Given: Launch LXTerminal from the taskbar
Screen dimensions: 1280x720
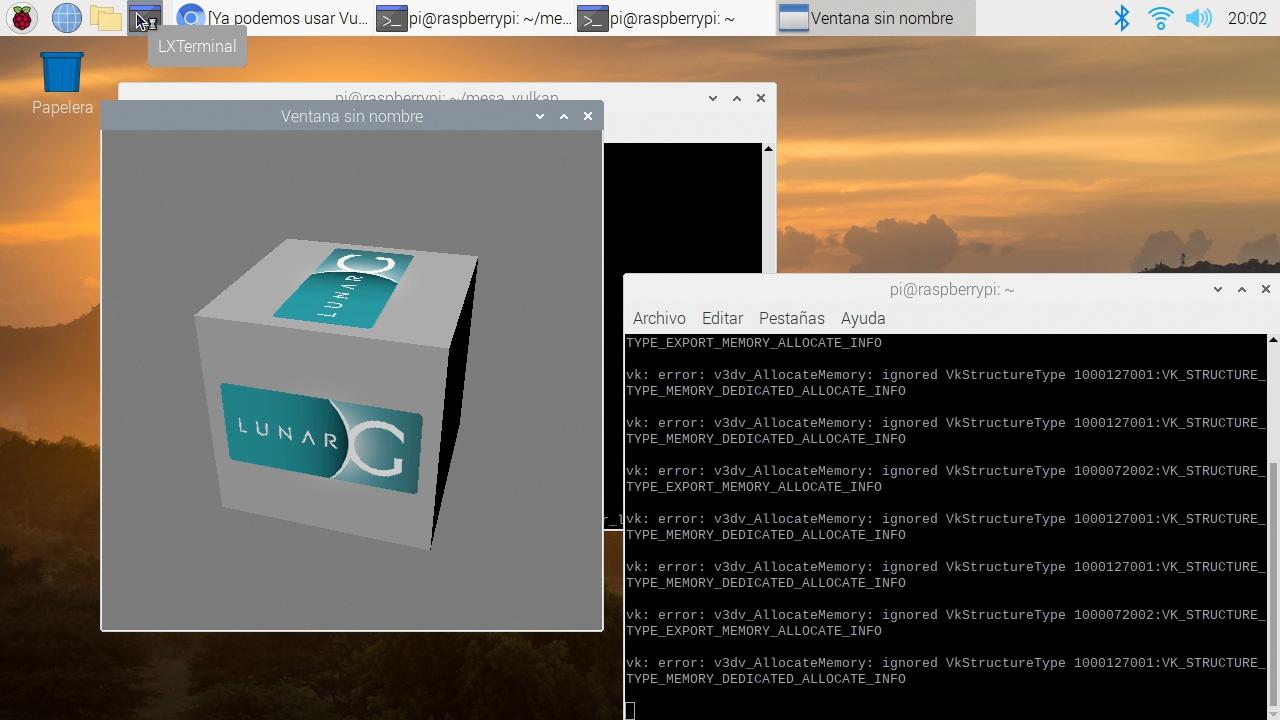Looking at the screenshot, I should (145, 17).
